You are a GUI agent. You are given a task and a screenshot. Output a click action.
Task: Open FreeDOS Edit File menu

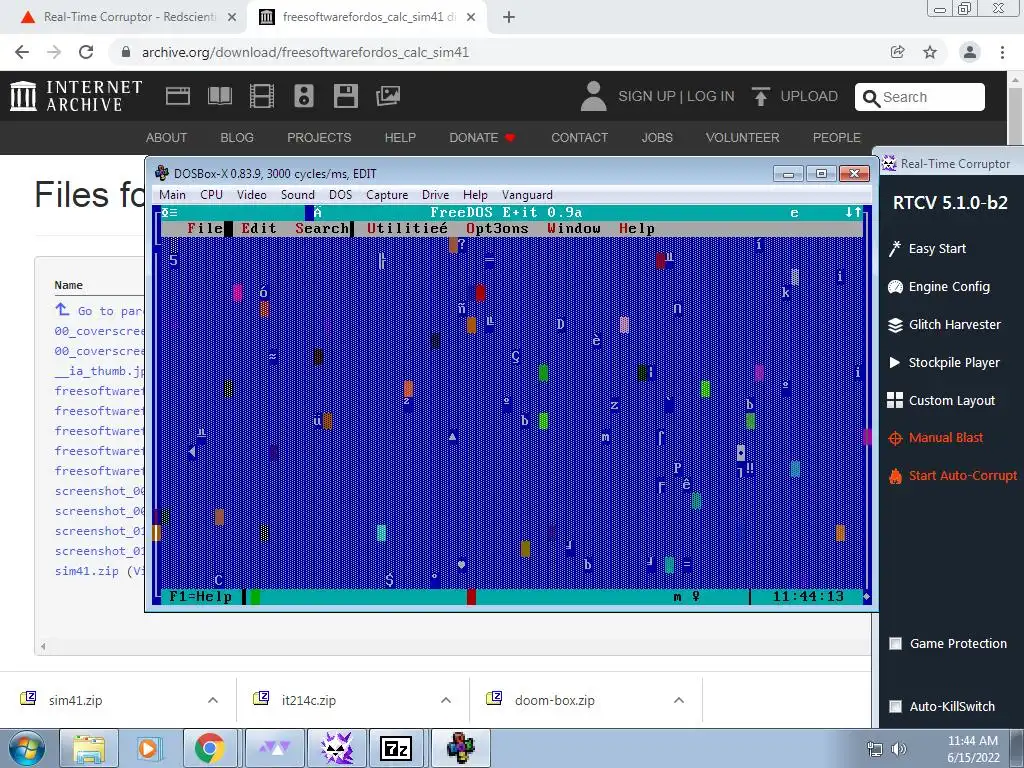click(204, 229)
